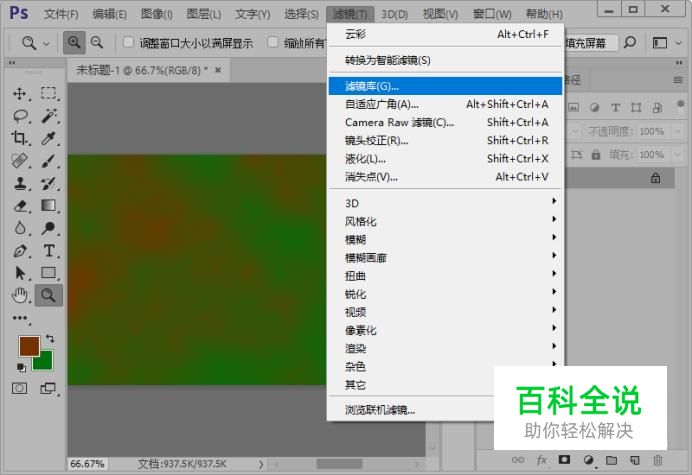
Task: Select the Eraser tool
Action: [19, 206]
